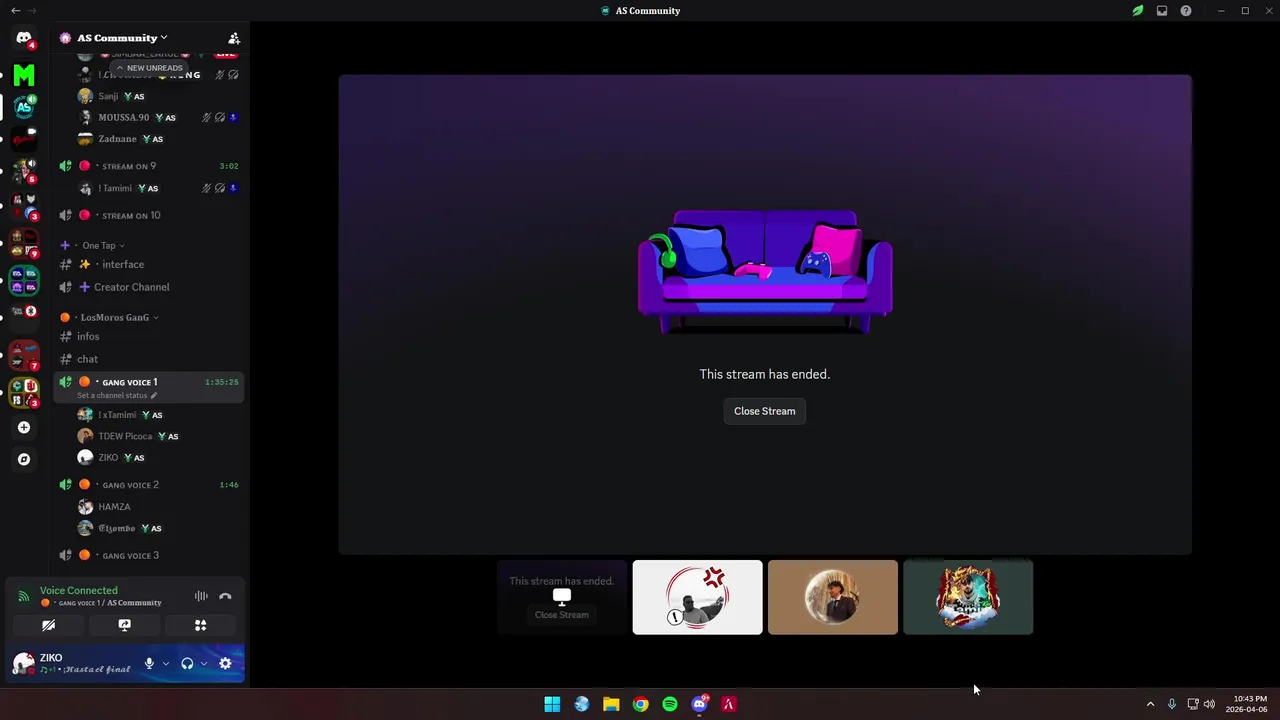Open Discord direct messages home icon
The height and width of the screenshot is (720, 1280).
24,38
